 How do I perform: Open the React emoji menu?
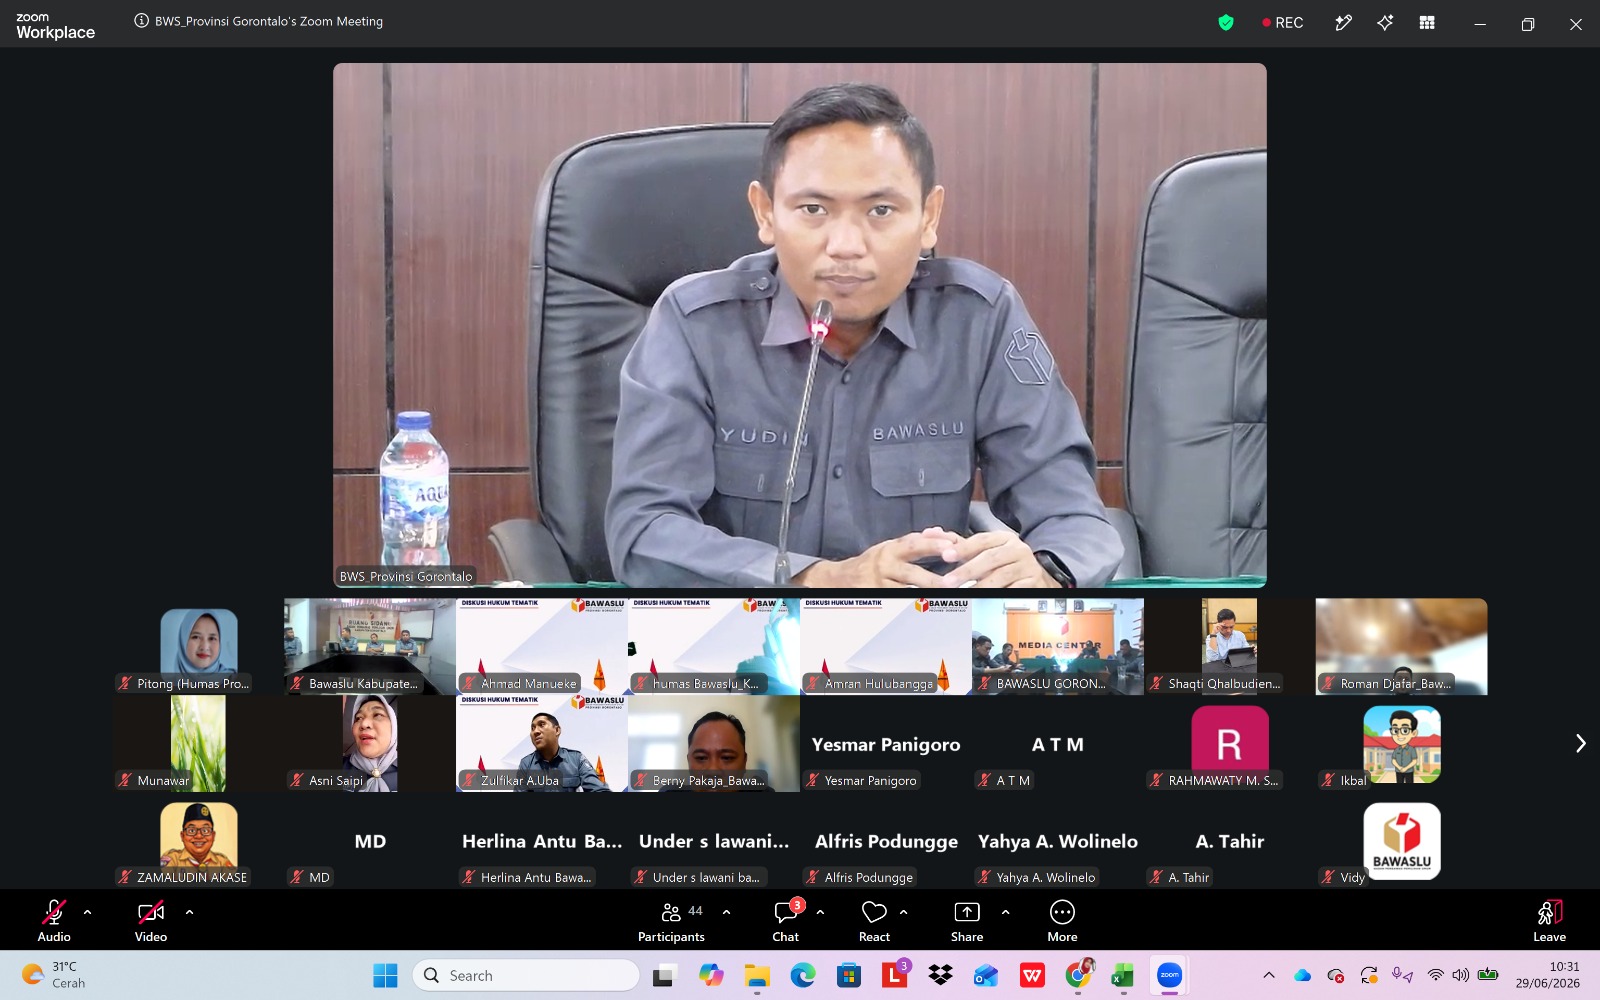874,920
